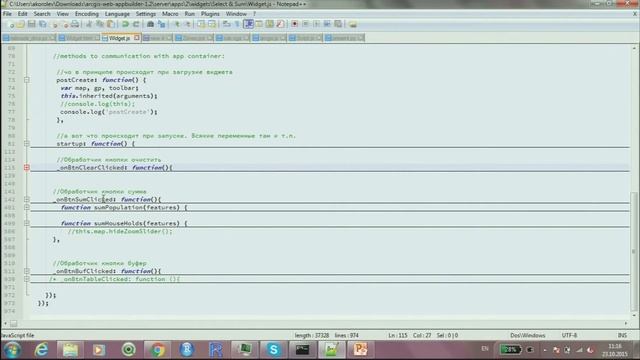Toggle INS insert mode in status bar

[622, 335]
